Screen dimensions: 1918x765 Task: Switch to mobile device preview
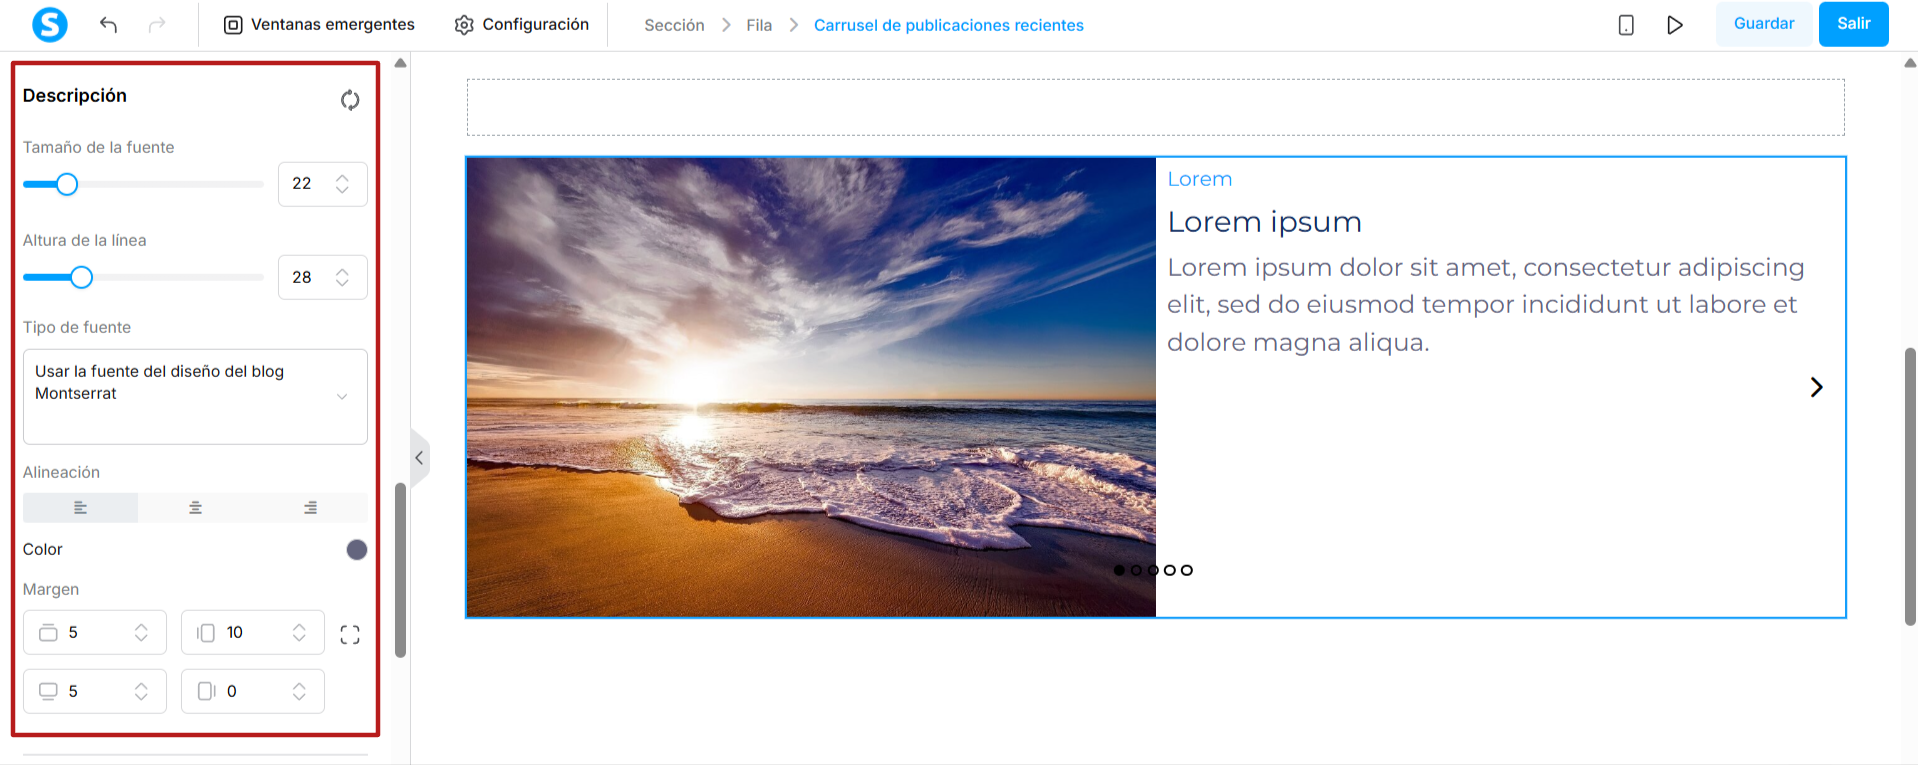coord(1626,25)
